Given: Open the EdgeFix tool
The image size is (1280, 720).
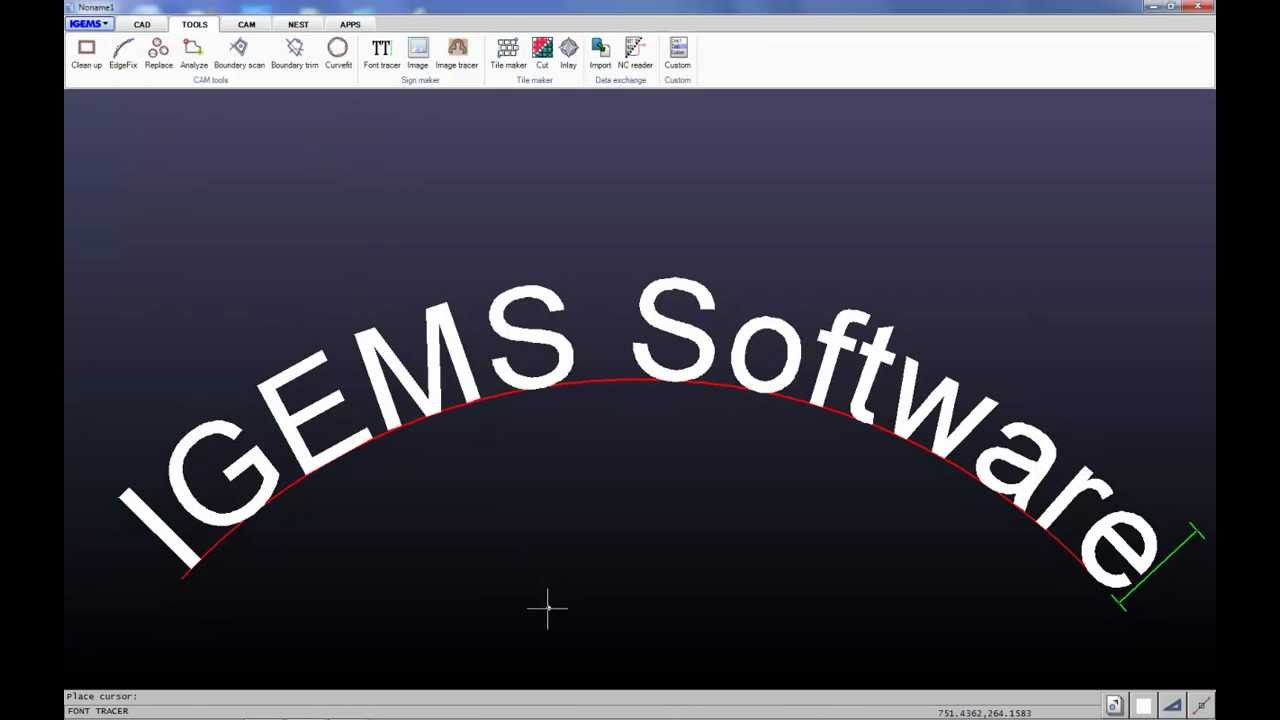Looking at the screenshot, I should click(x=123, y=54).
